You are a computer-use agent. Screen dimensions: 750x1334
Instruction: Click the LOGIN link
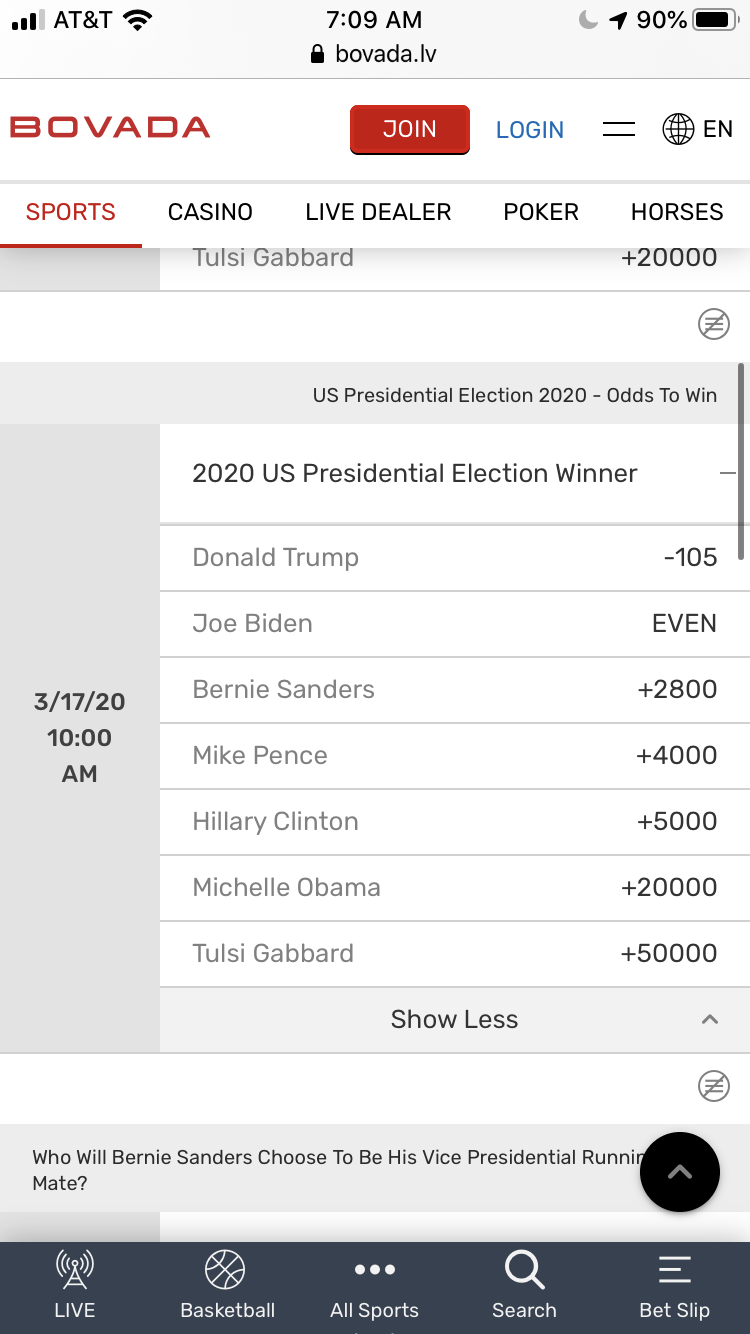point(530,129)
